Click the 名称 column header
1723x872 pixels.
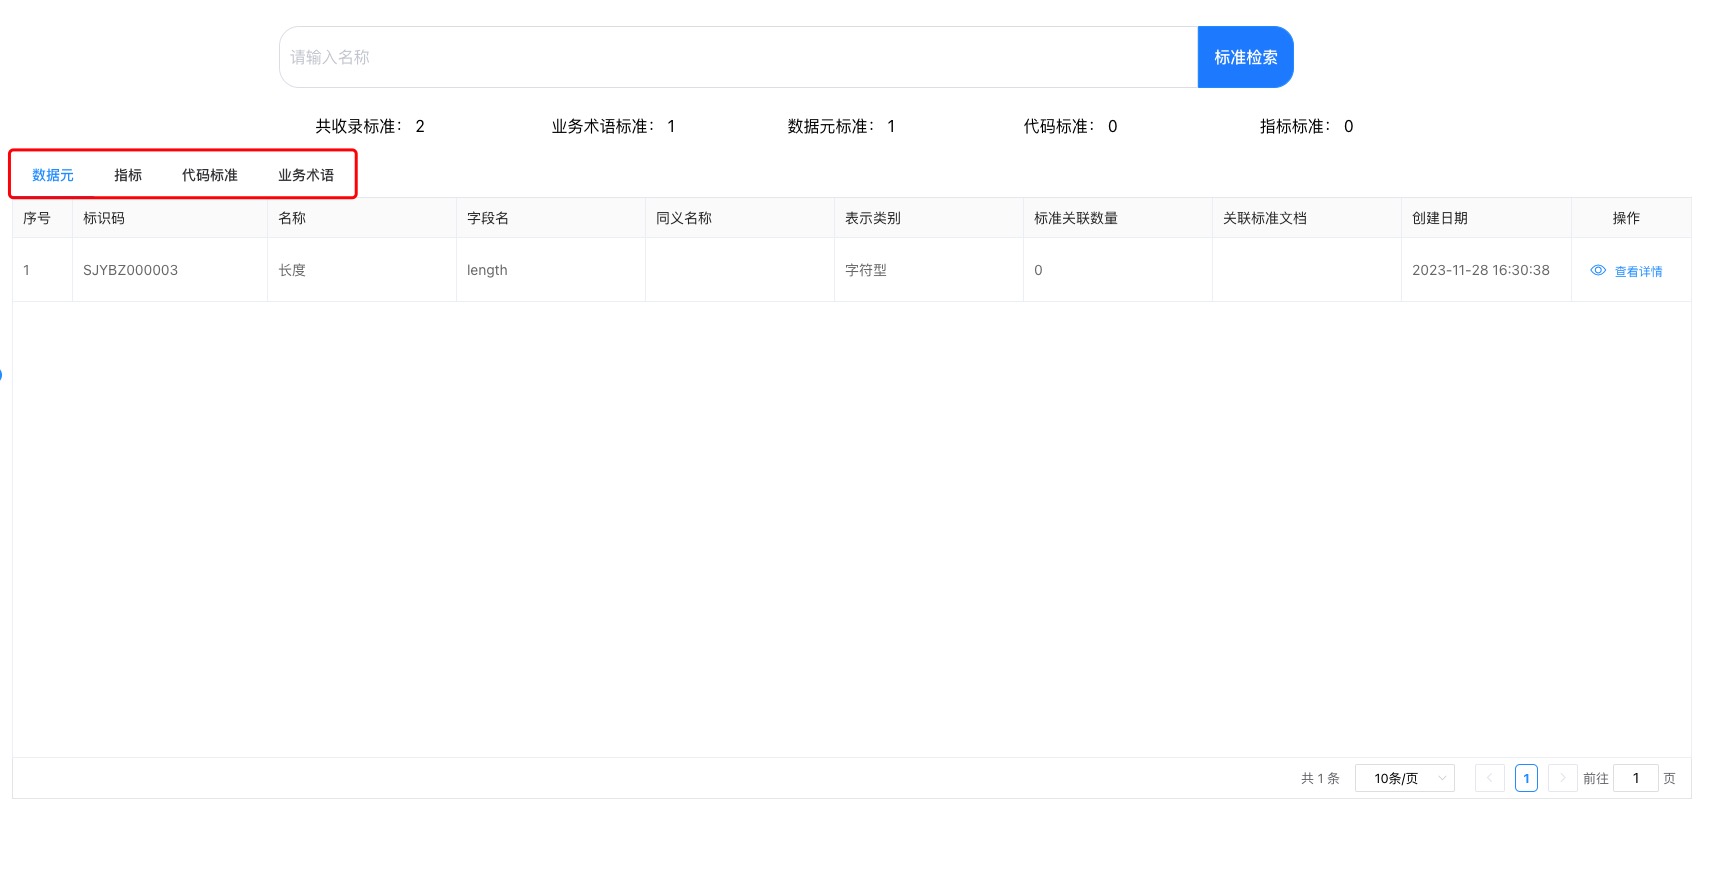(x=362, y=218)
